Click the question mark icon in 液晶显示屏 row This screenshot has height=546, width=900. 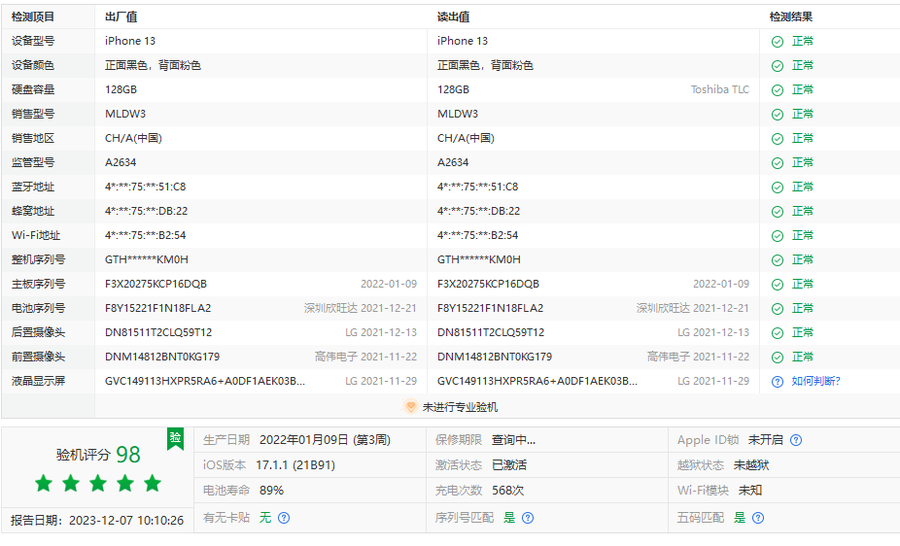pos(777,382)
